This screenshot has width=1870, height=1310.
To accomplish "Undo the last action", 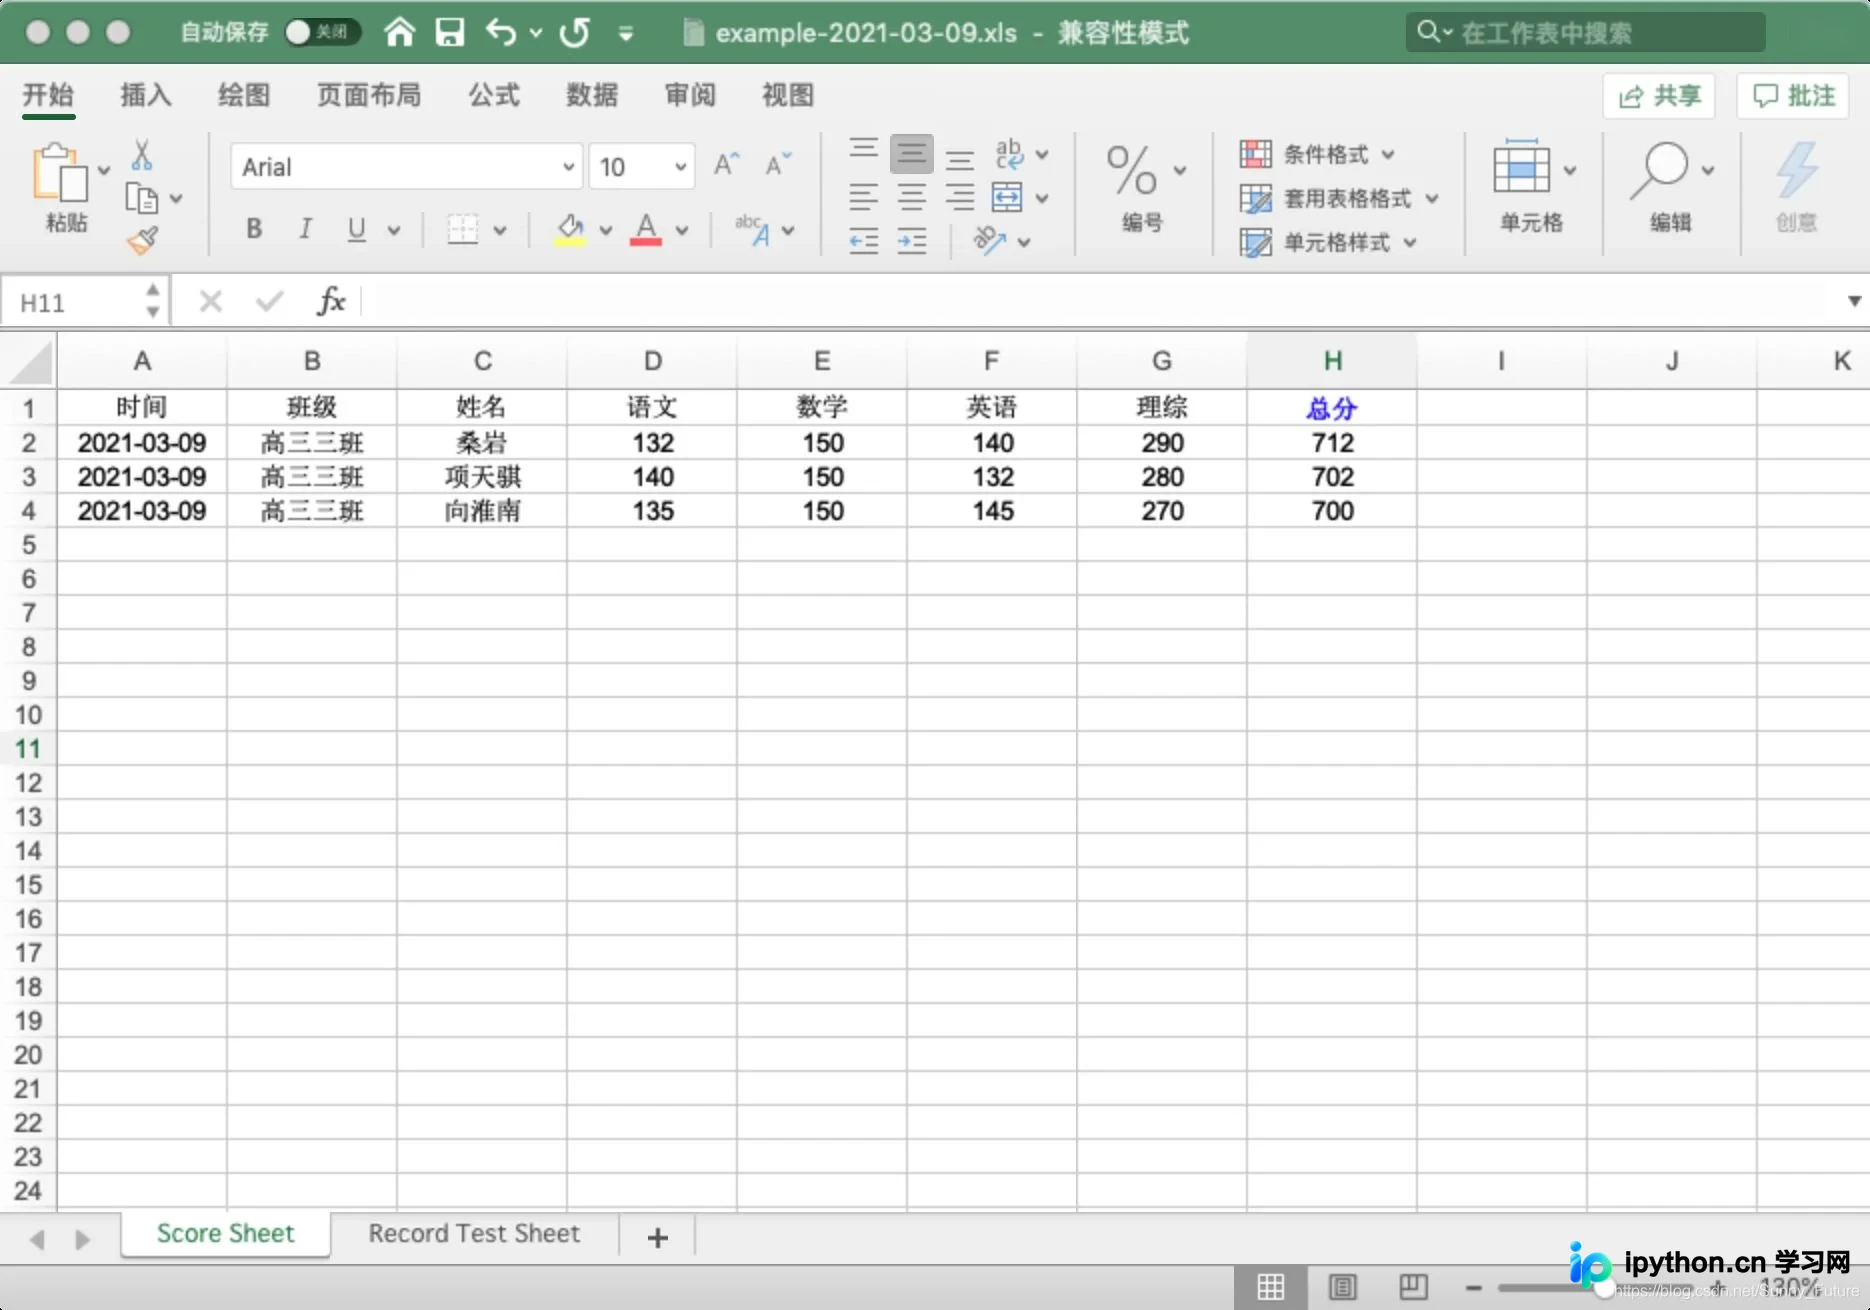I will (501, 32).
